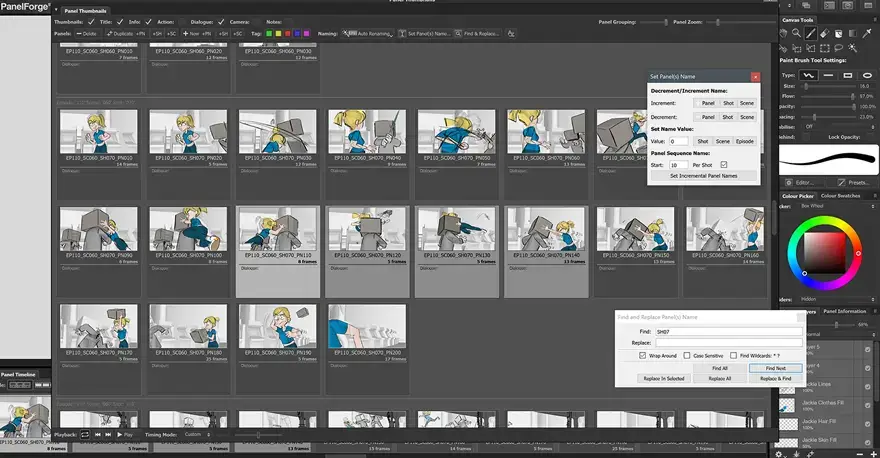Toggle the Title checkbox

(120, 22)
